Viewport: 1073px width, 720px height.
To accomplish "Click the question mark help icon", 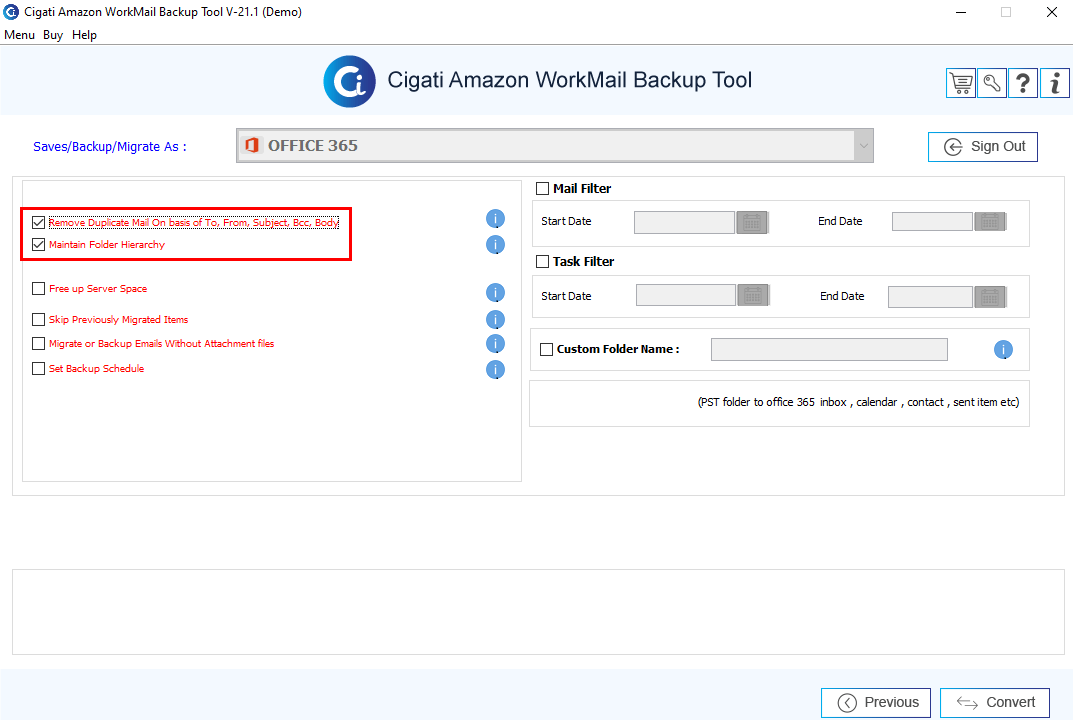I will coord(1023,83).
